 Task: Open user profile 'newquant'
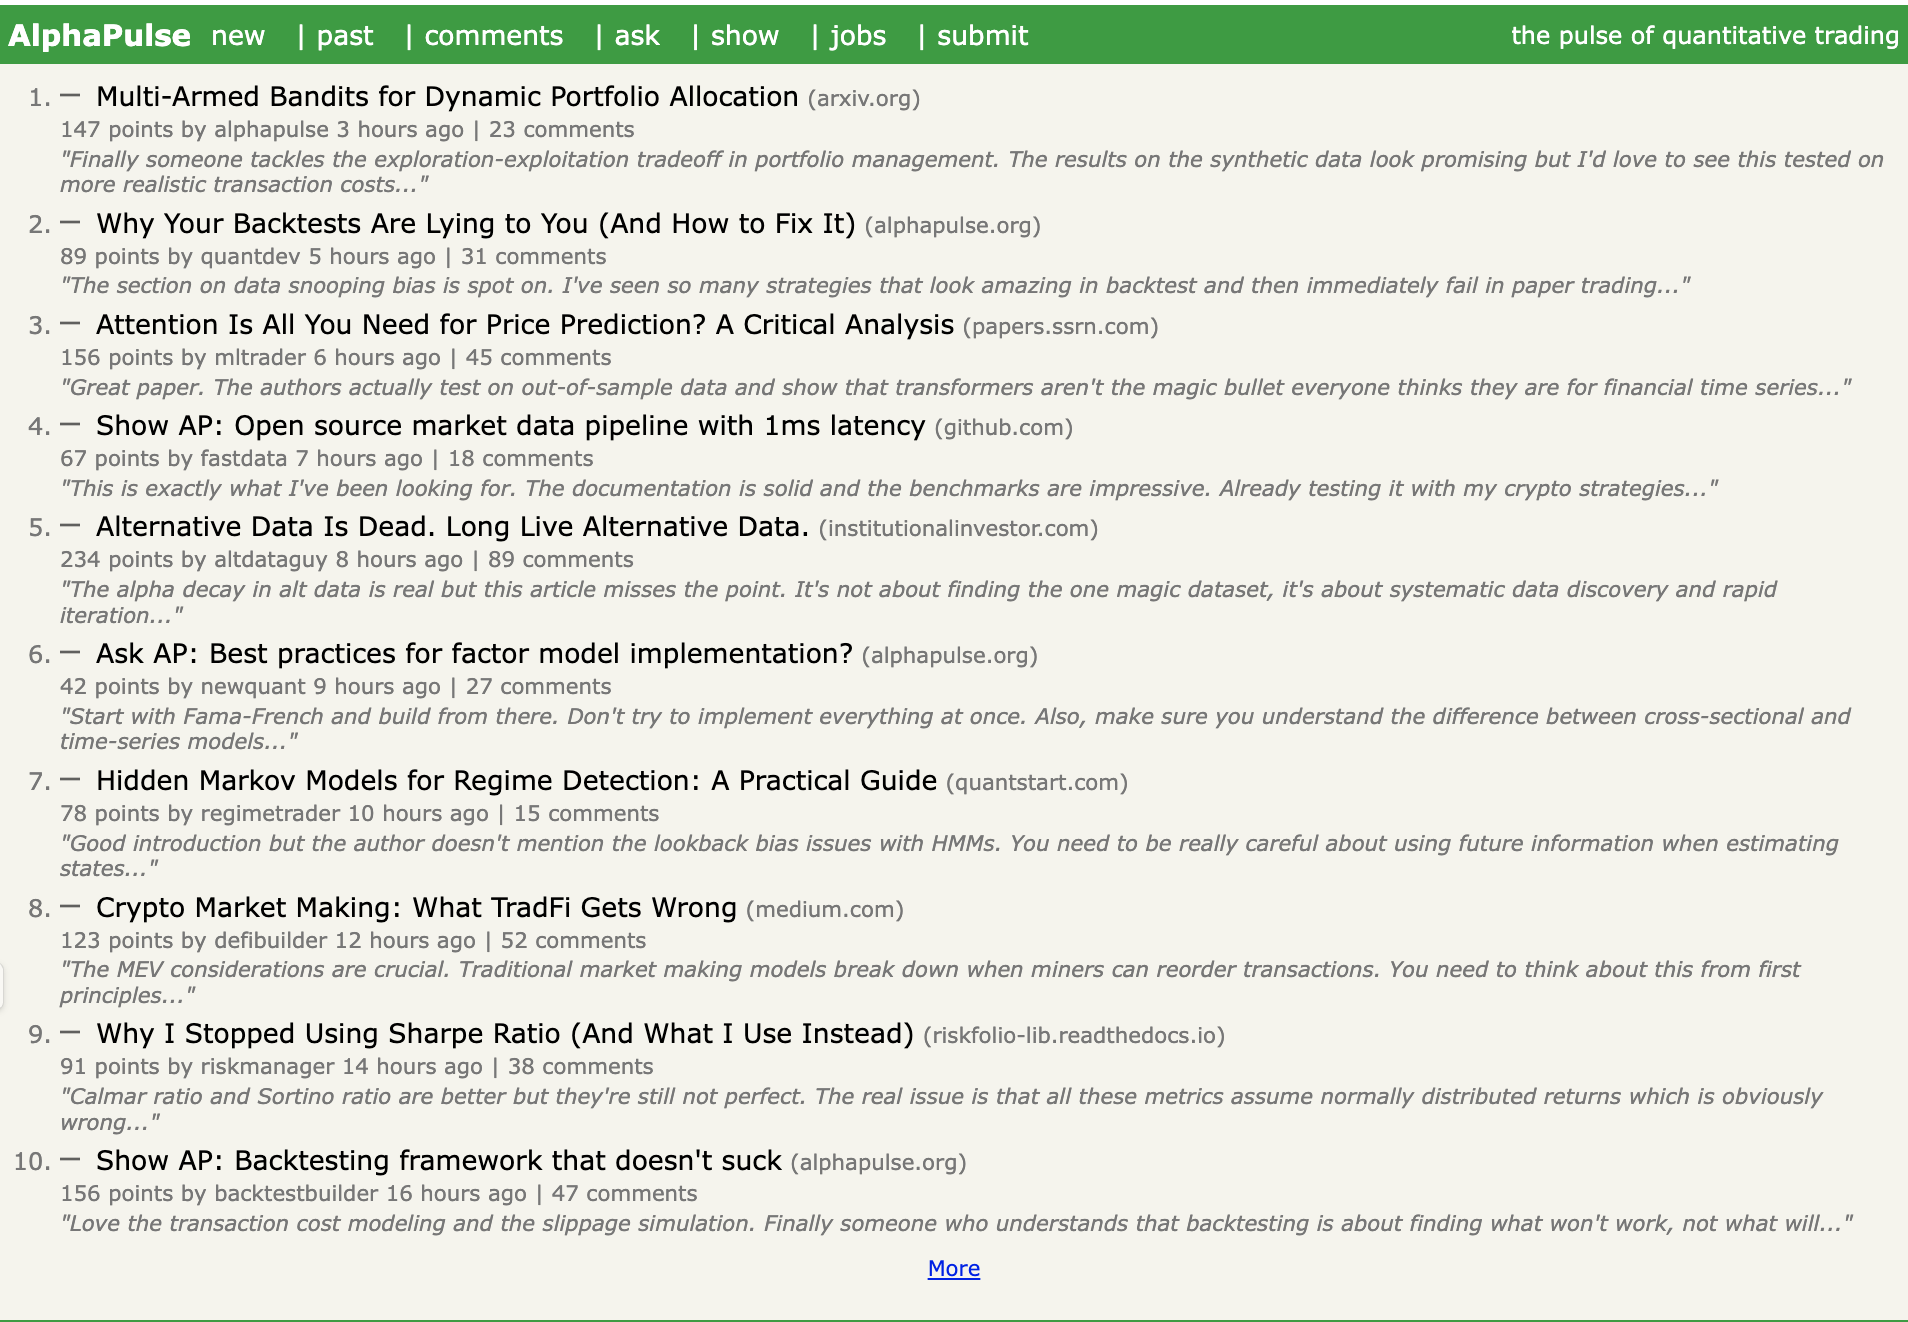click(x=253, y=687)
